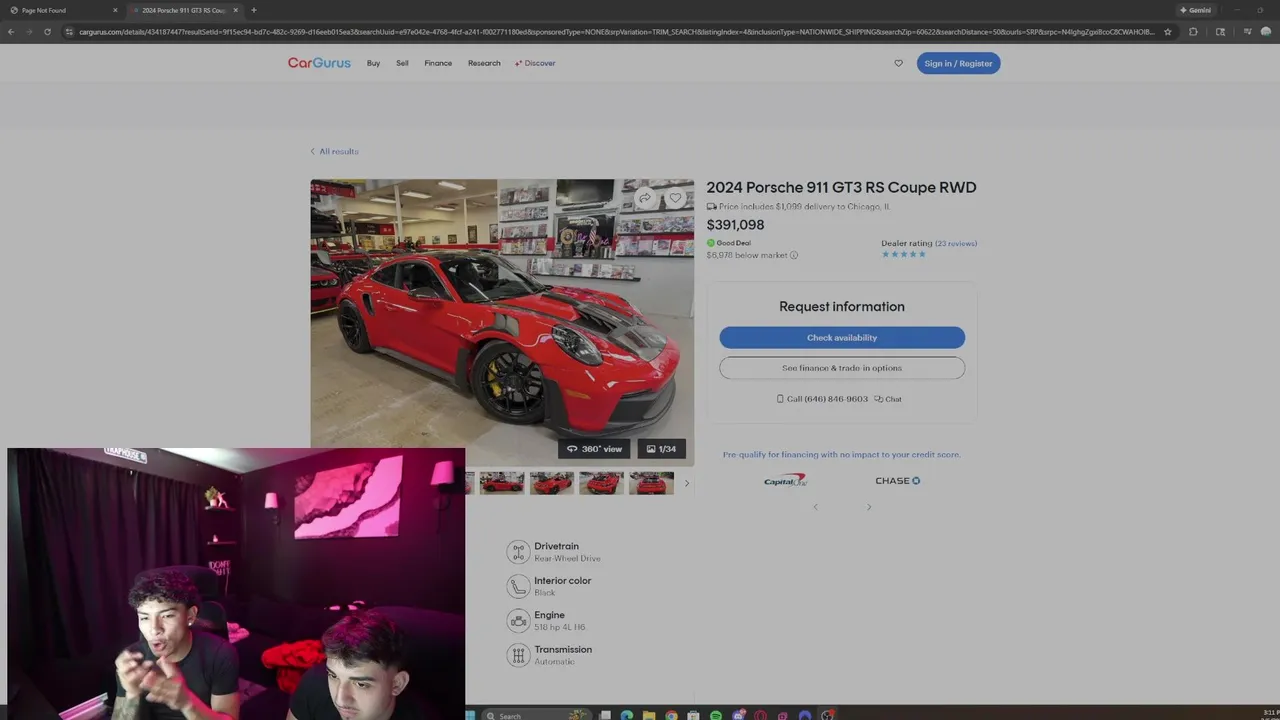Viewport: 1280px width, 720px height.
Task: Open saved cars heart icon in header
Action: pyautogui.click(x=898, y=63)
